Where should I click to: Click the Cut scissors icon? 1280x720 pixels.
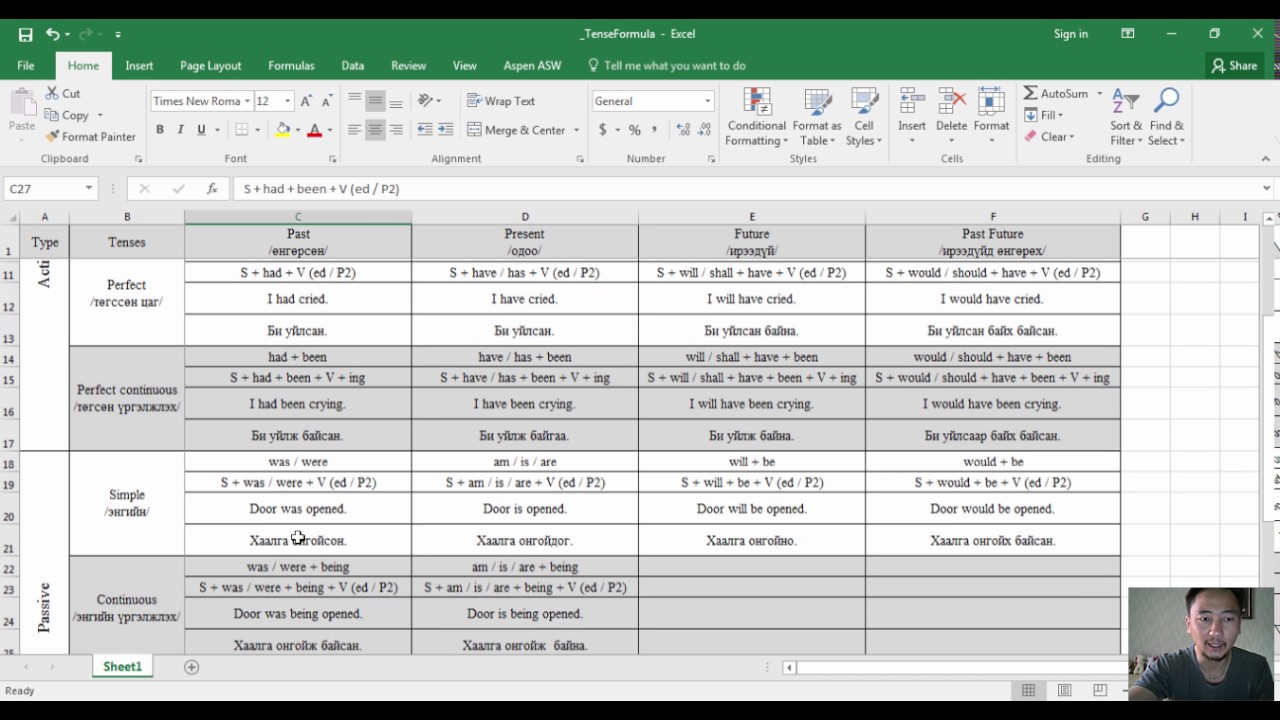coord(52,93)
